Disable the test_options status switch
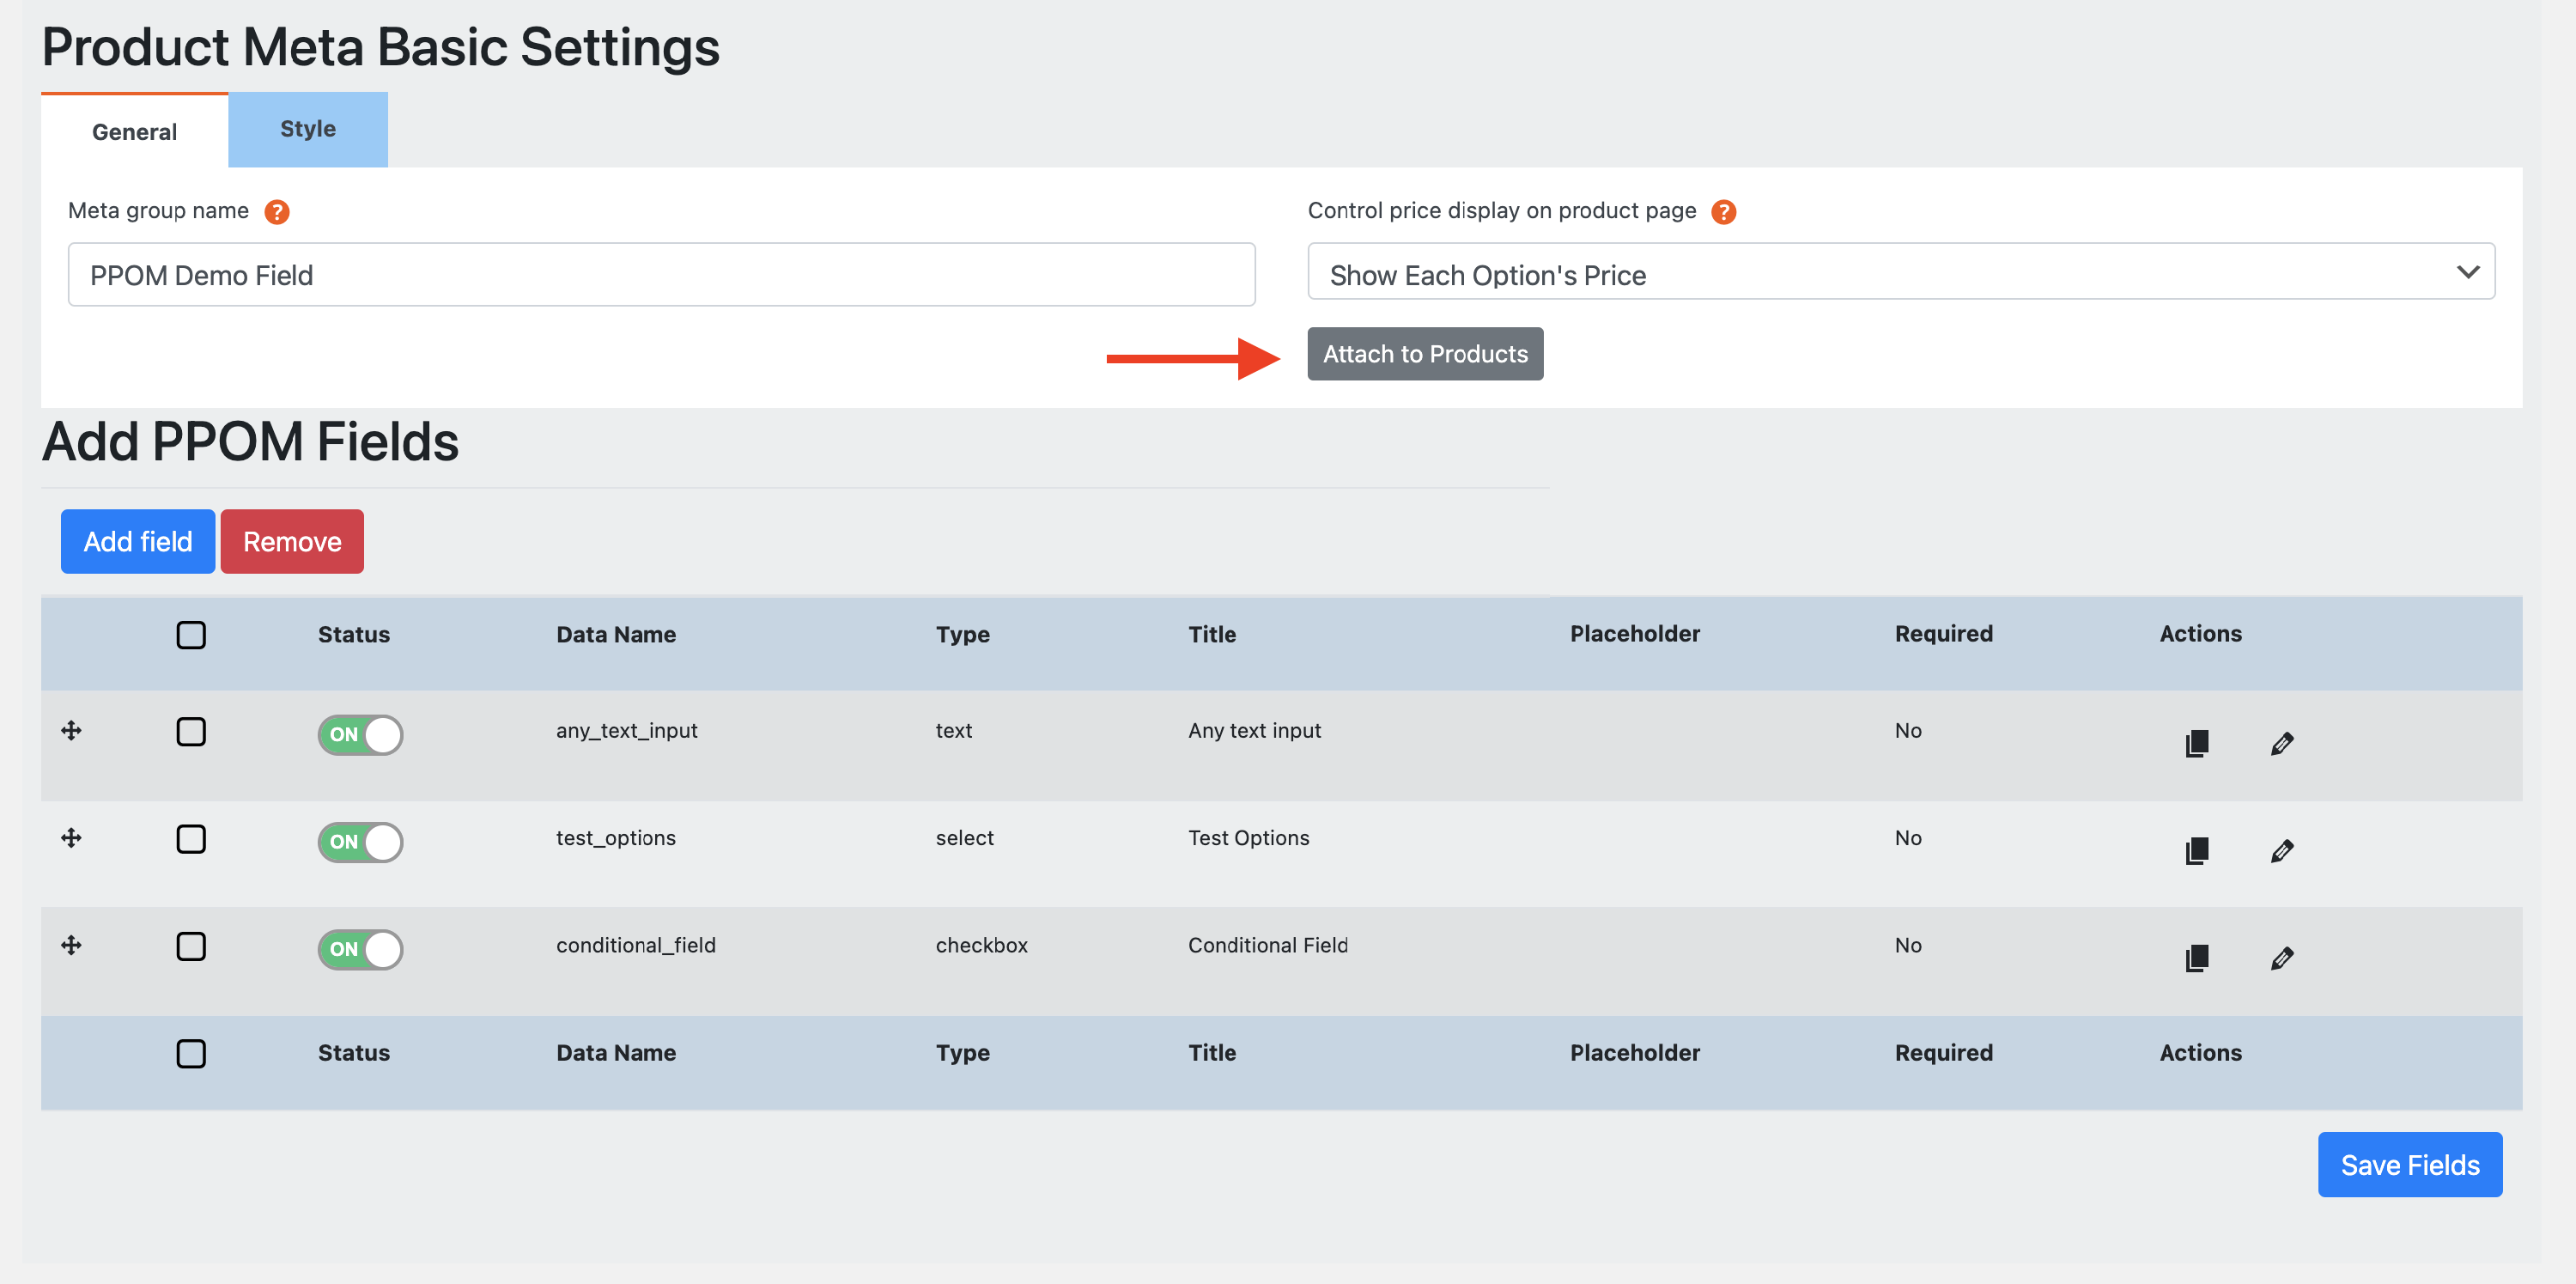This screenshot has height=1284, width=2576. point(360,842)
